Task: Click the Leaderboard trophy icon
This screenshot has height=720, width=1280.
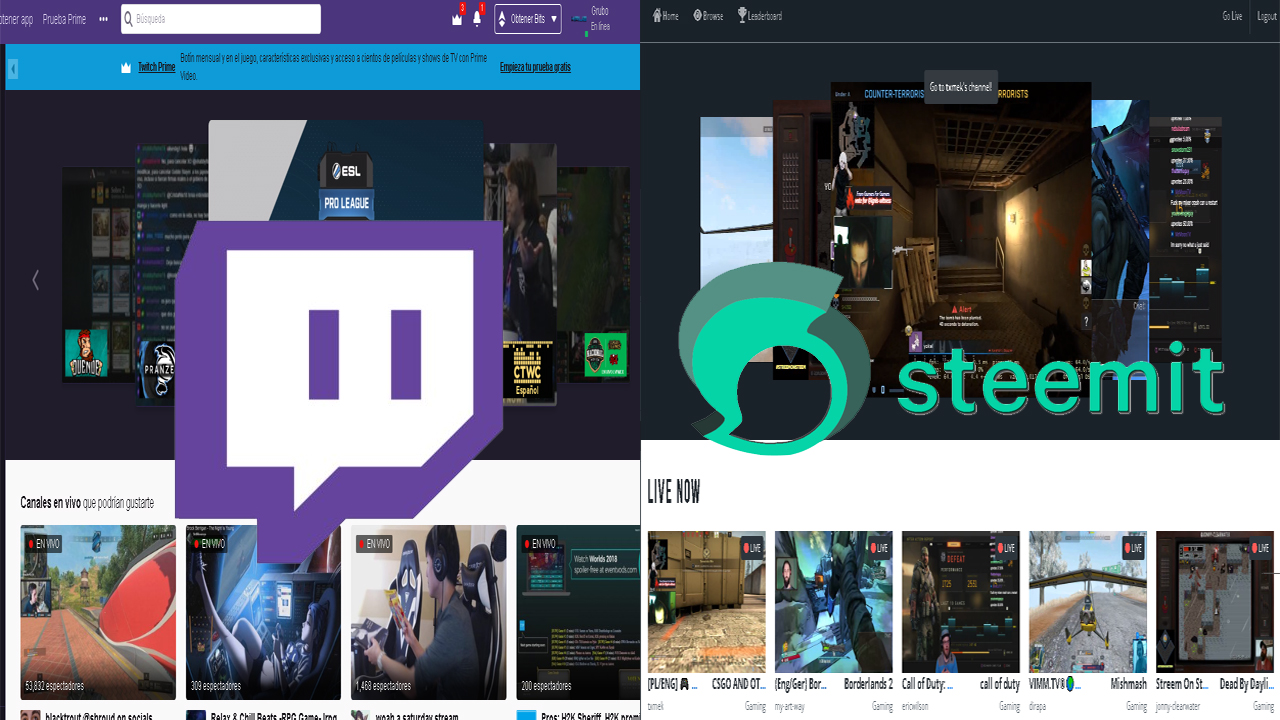Action: (741, 15)
